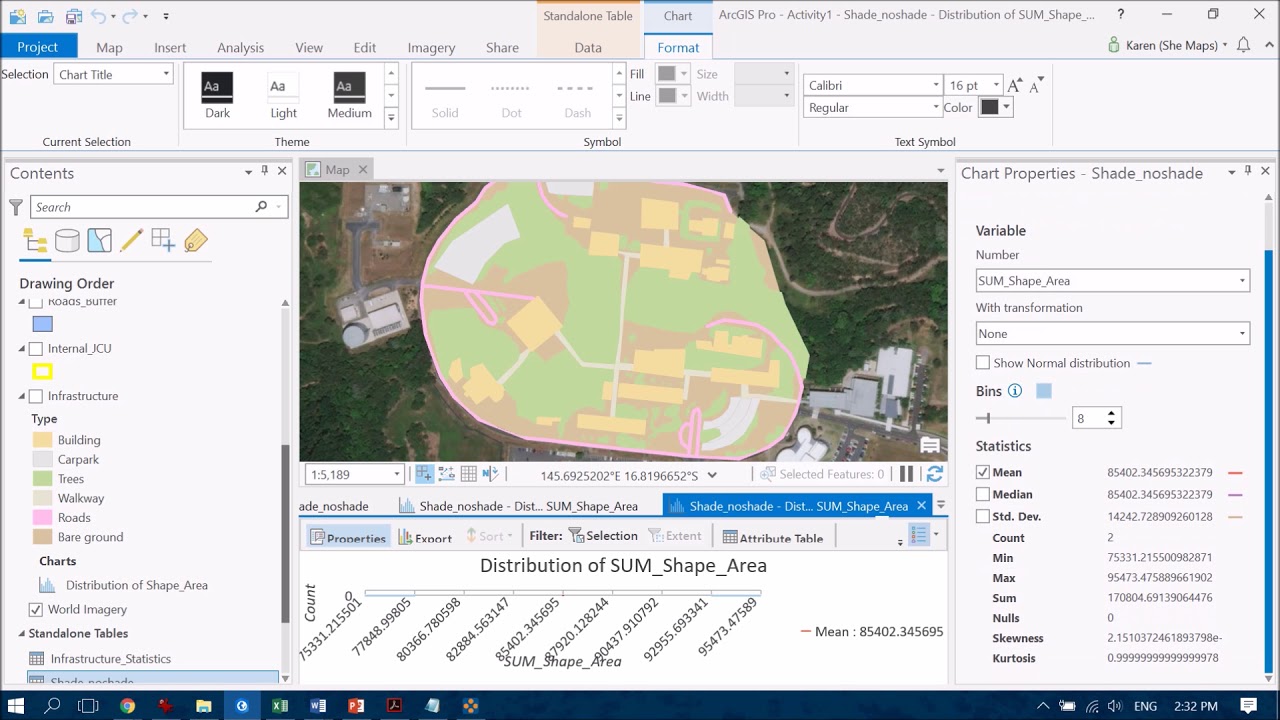Viewport: 1280px width, 720px height.
Task: Select List By Data Source cylinder icon
Action: [x=67, y=241]
